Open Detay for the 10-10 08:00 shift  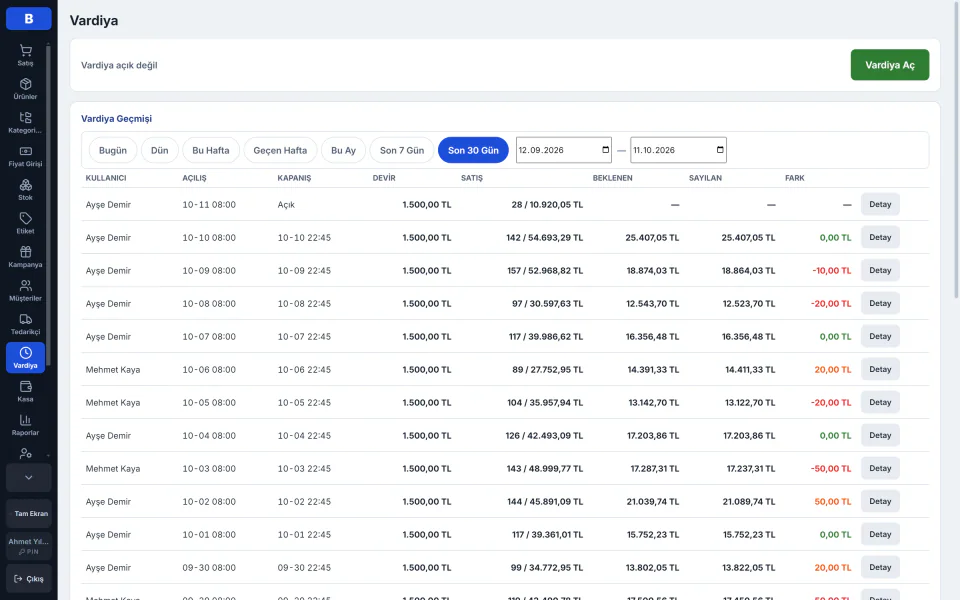click(880, 238)
